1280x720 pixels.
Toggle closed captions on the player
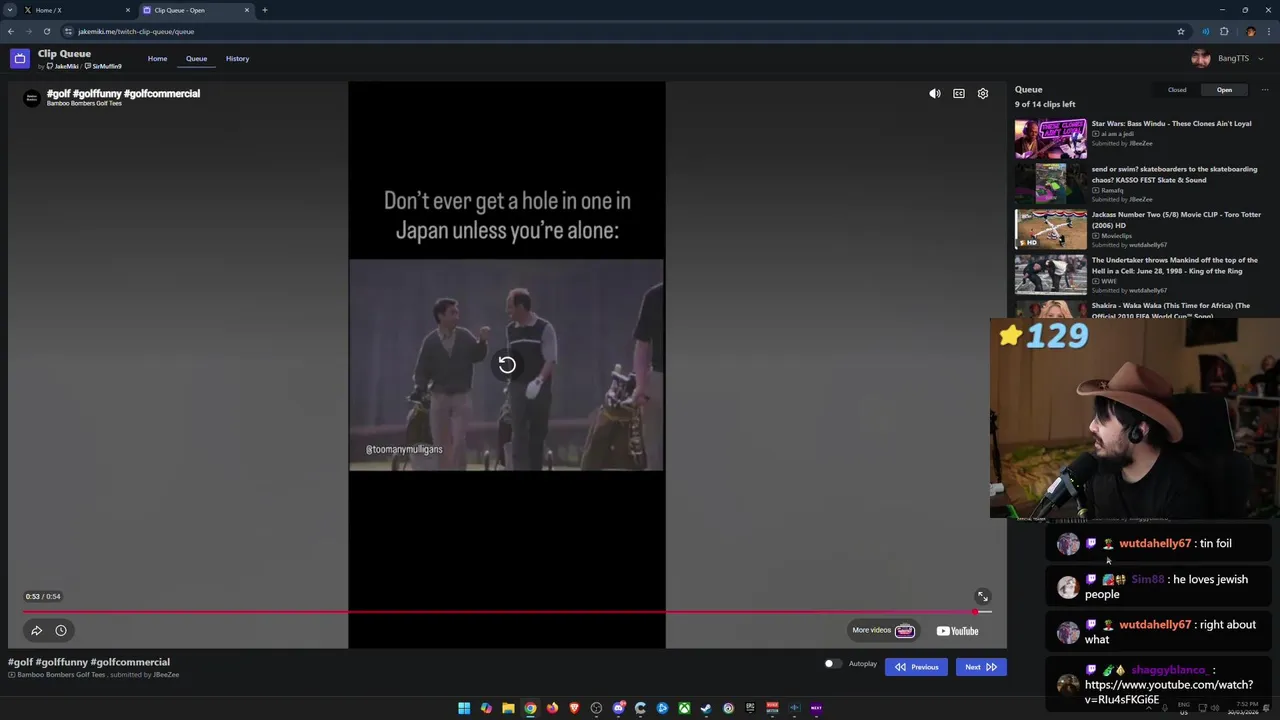click(959, 94)
